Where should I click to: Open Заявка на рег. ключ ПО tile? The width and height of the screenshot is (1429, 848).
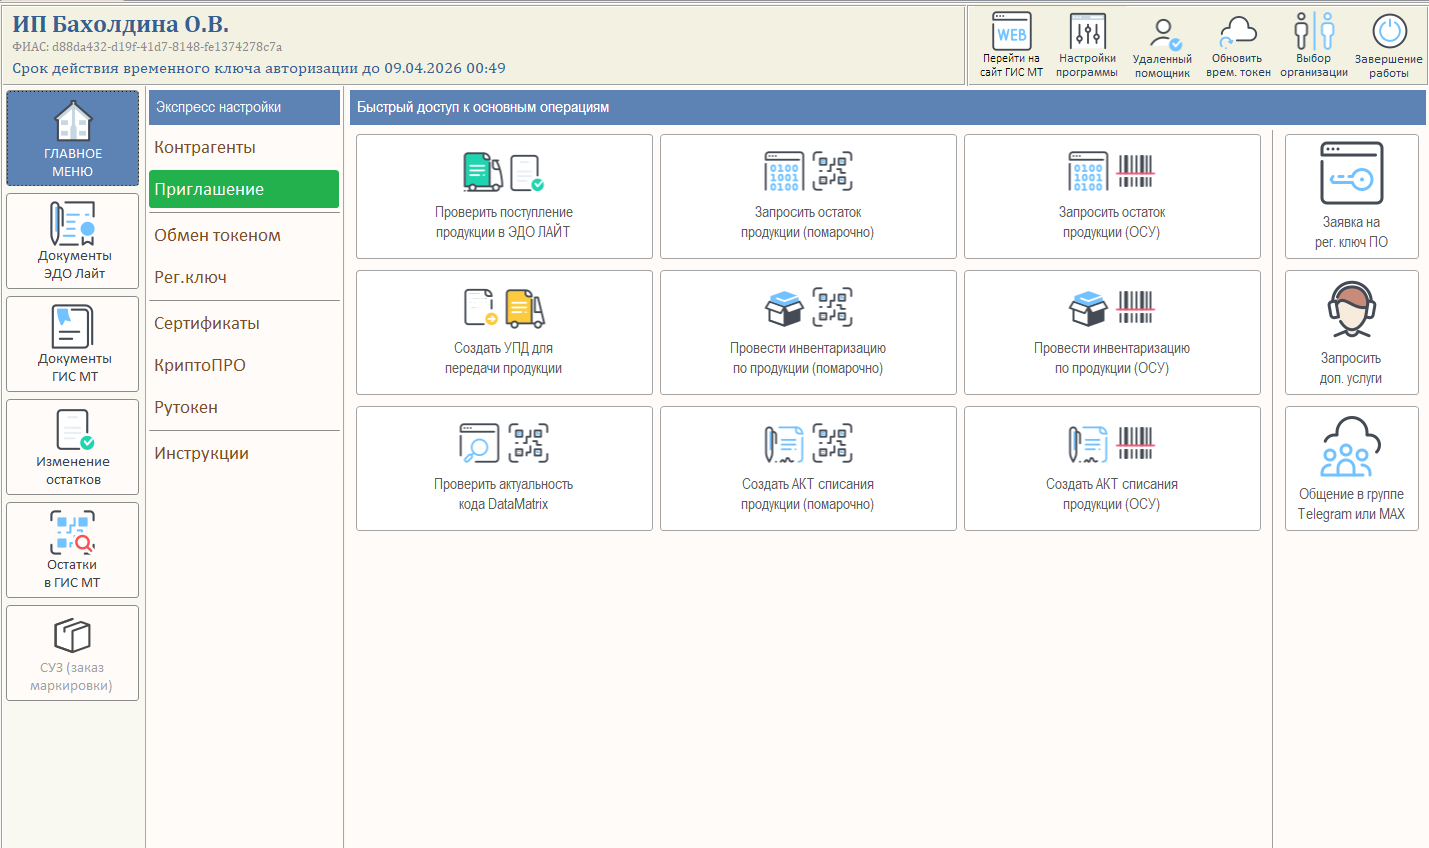tap(1351, 197)
